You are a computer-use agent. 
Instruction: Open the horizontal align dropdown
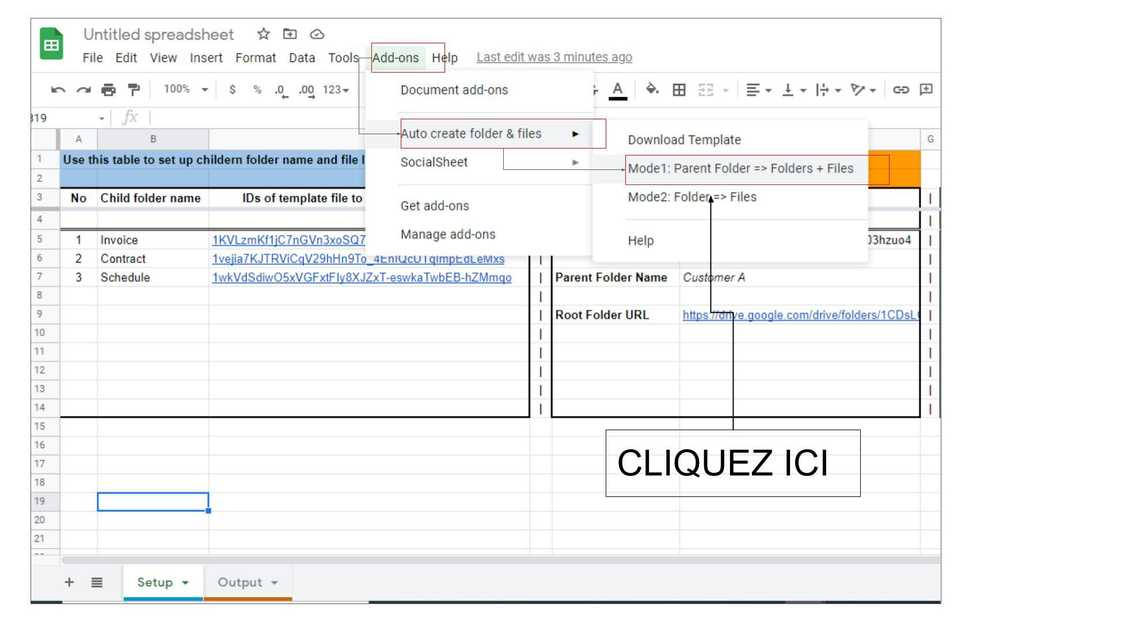(x=759, y=90)
